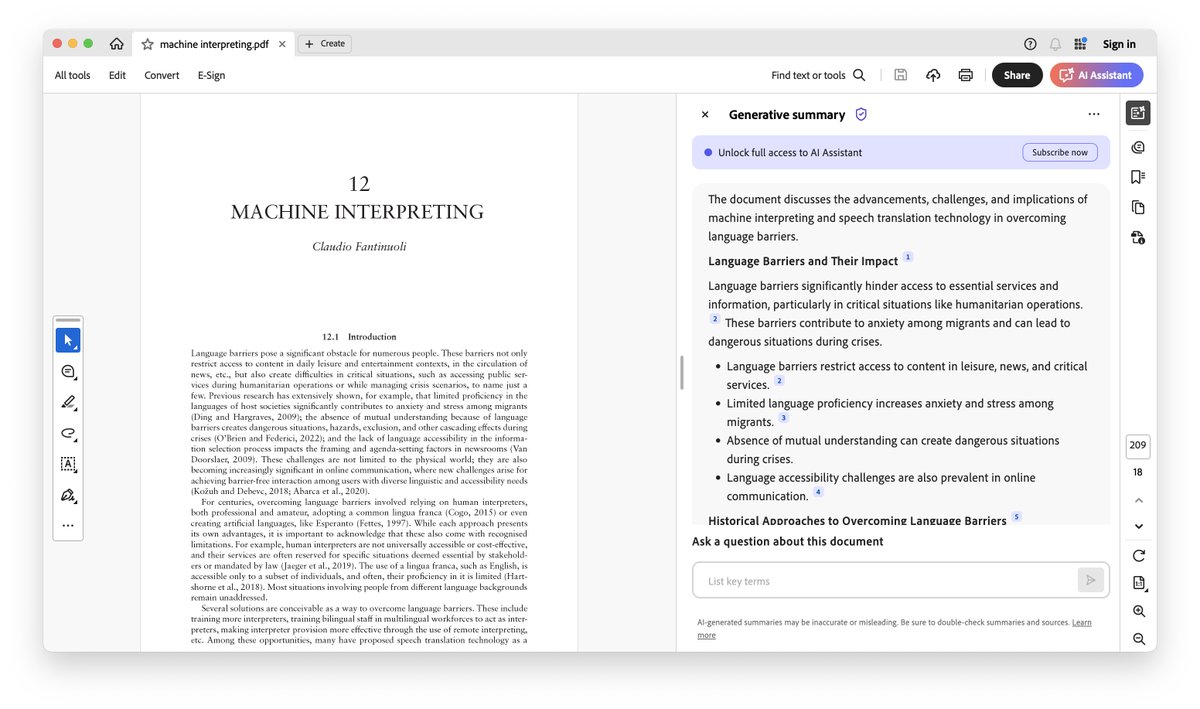Open the AI Assistant button
This screenshot has height=709, width=1200.
(1096, 75)
